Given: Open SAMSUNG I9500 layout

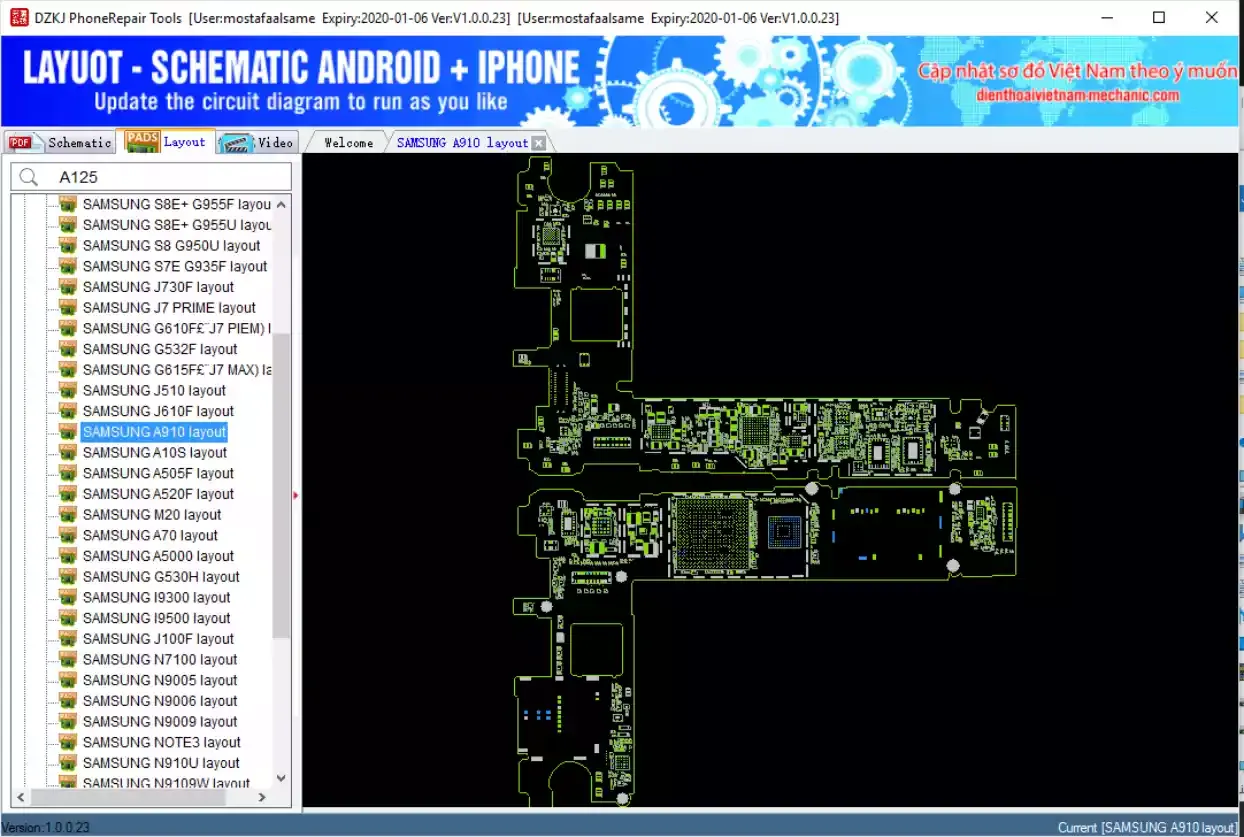Looking at the screenshot, I should pyautogui.click(x=156, y=618).
